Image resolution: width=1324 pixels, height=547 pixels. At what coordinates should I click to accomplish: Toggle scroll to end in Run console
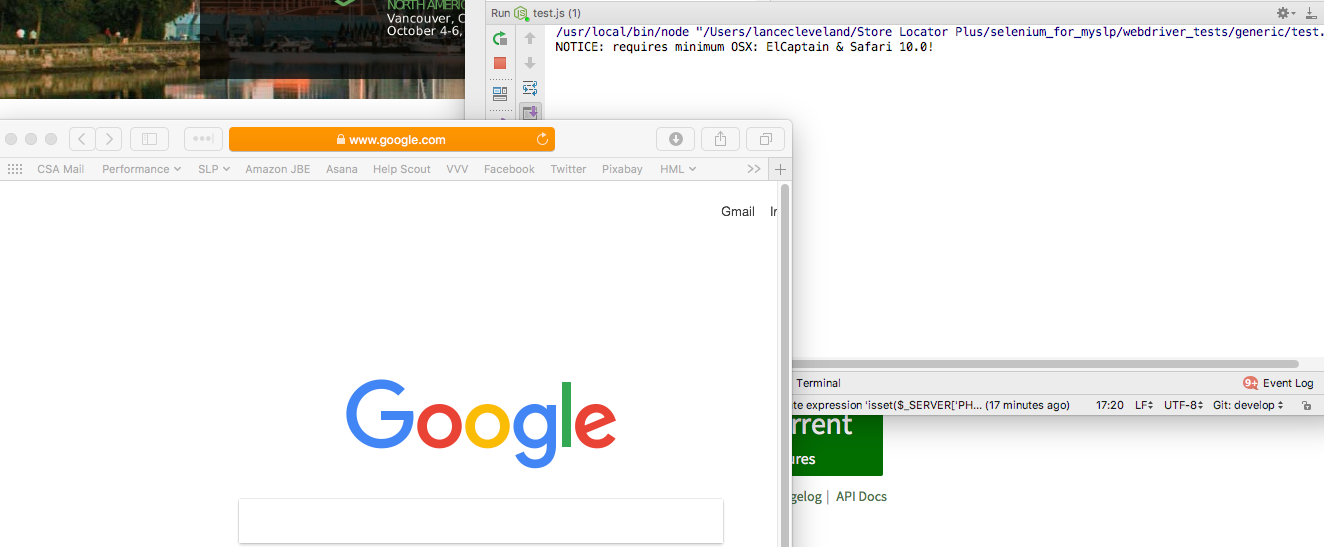click(530, 112)
